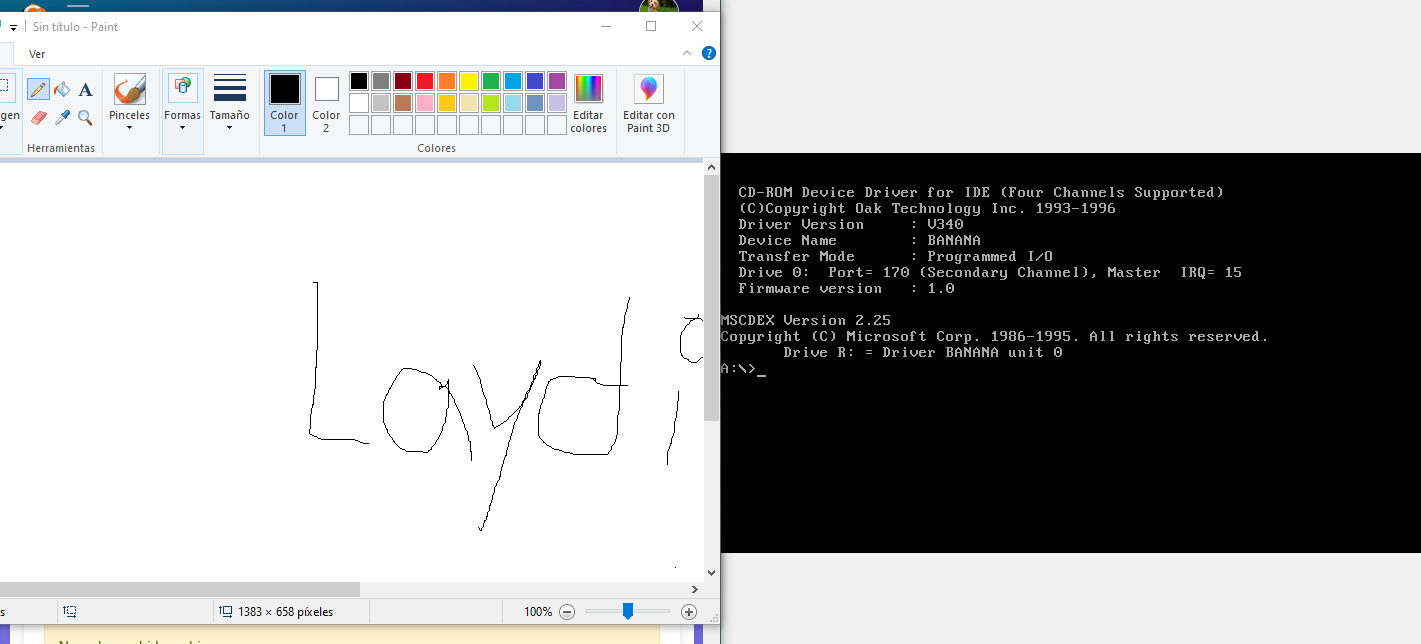Screen dimensions: 1421x644
Task: Pick the black color swatch
Action: click(358, 81)
